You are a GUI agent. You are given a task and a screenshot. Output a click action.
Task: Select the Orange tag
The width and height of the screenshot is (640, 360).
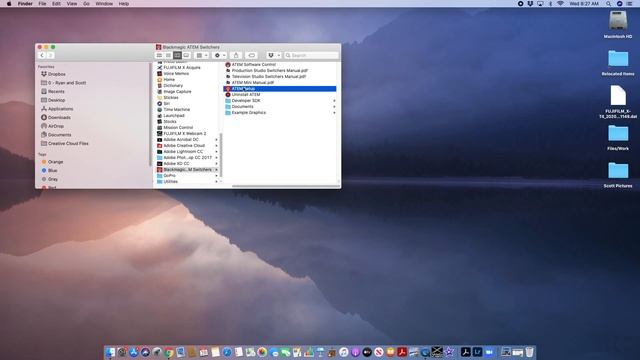coord(52,162)
